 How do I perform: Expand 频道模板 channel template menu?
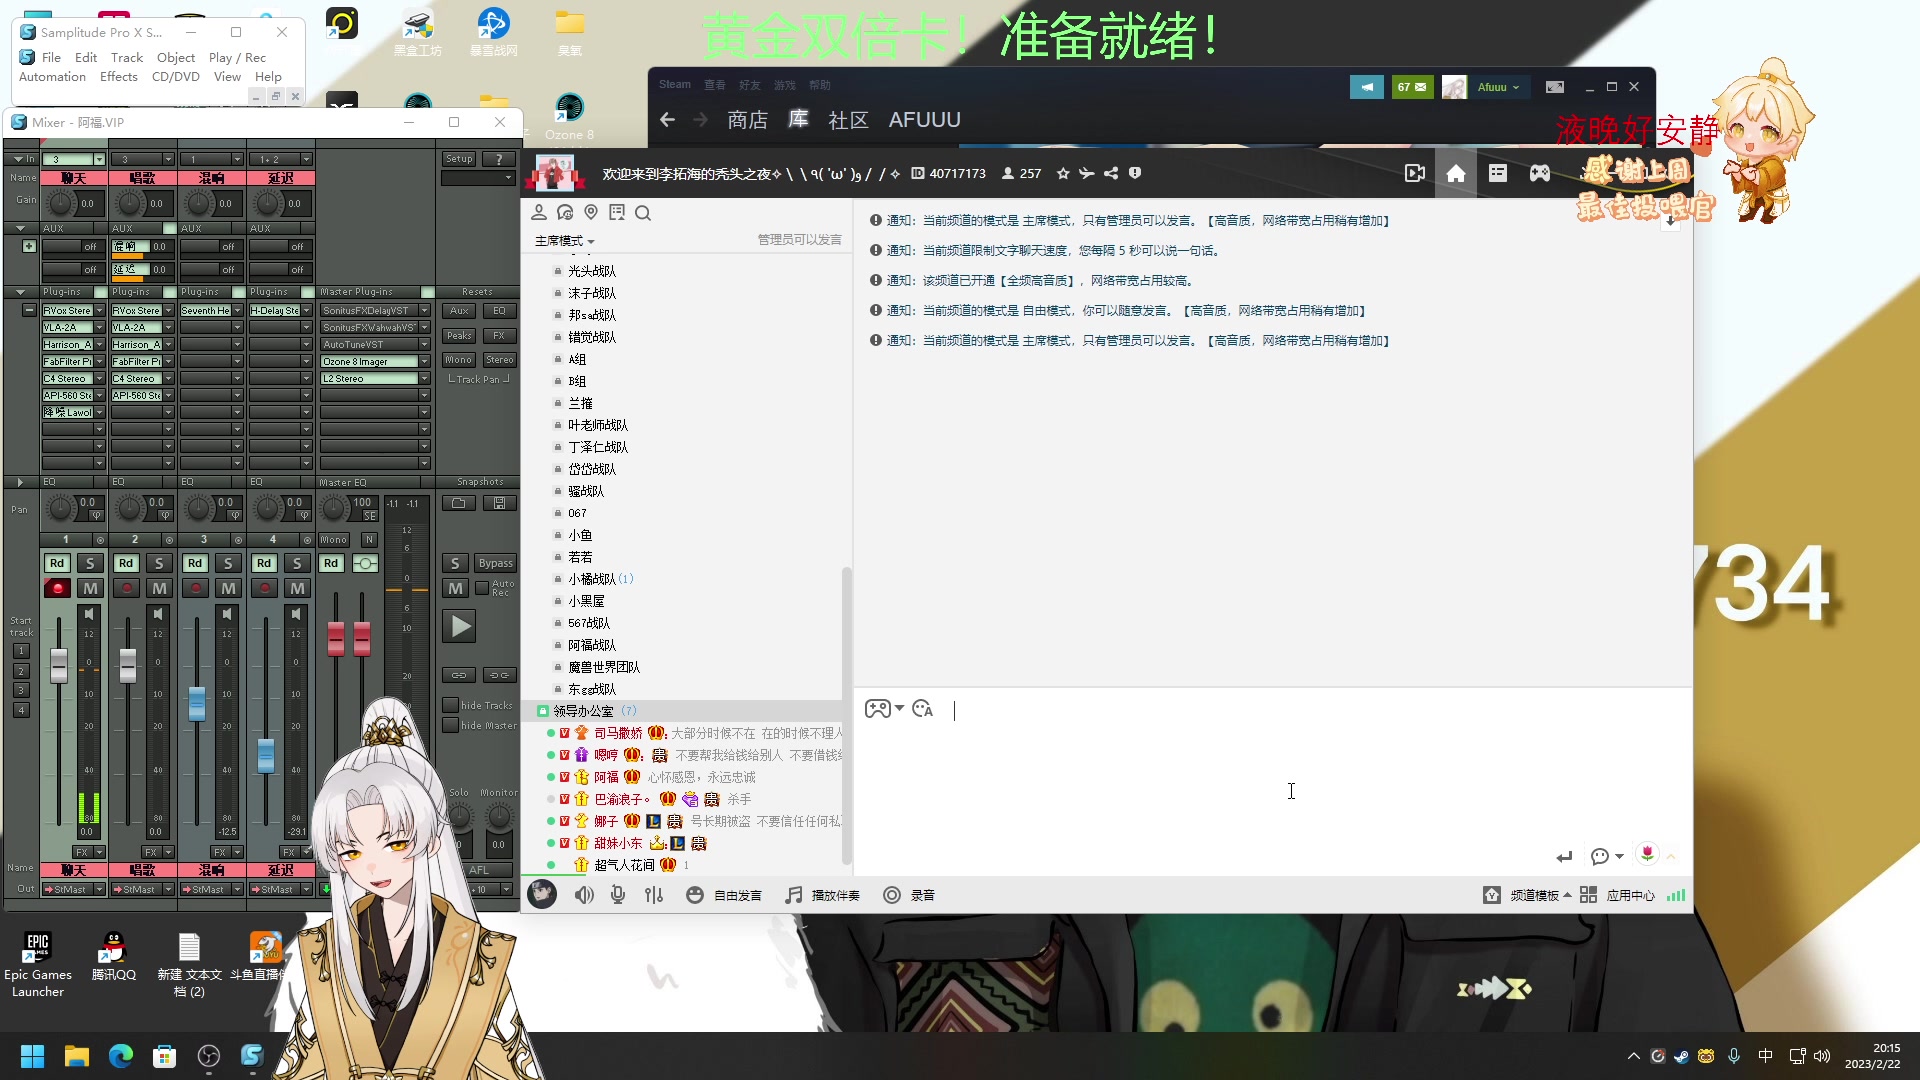(x=1540, y=895)
